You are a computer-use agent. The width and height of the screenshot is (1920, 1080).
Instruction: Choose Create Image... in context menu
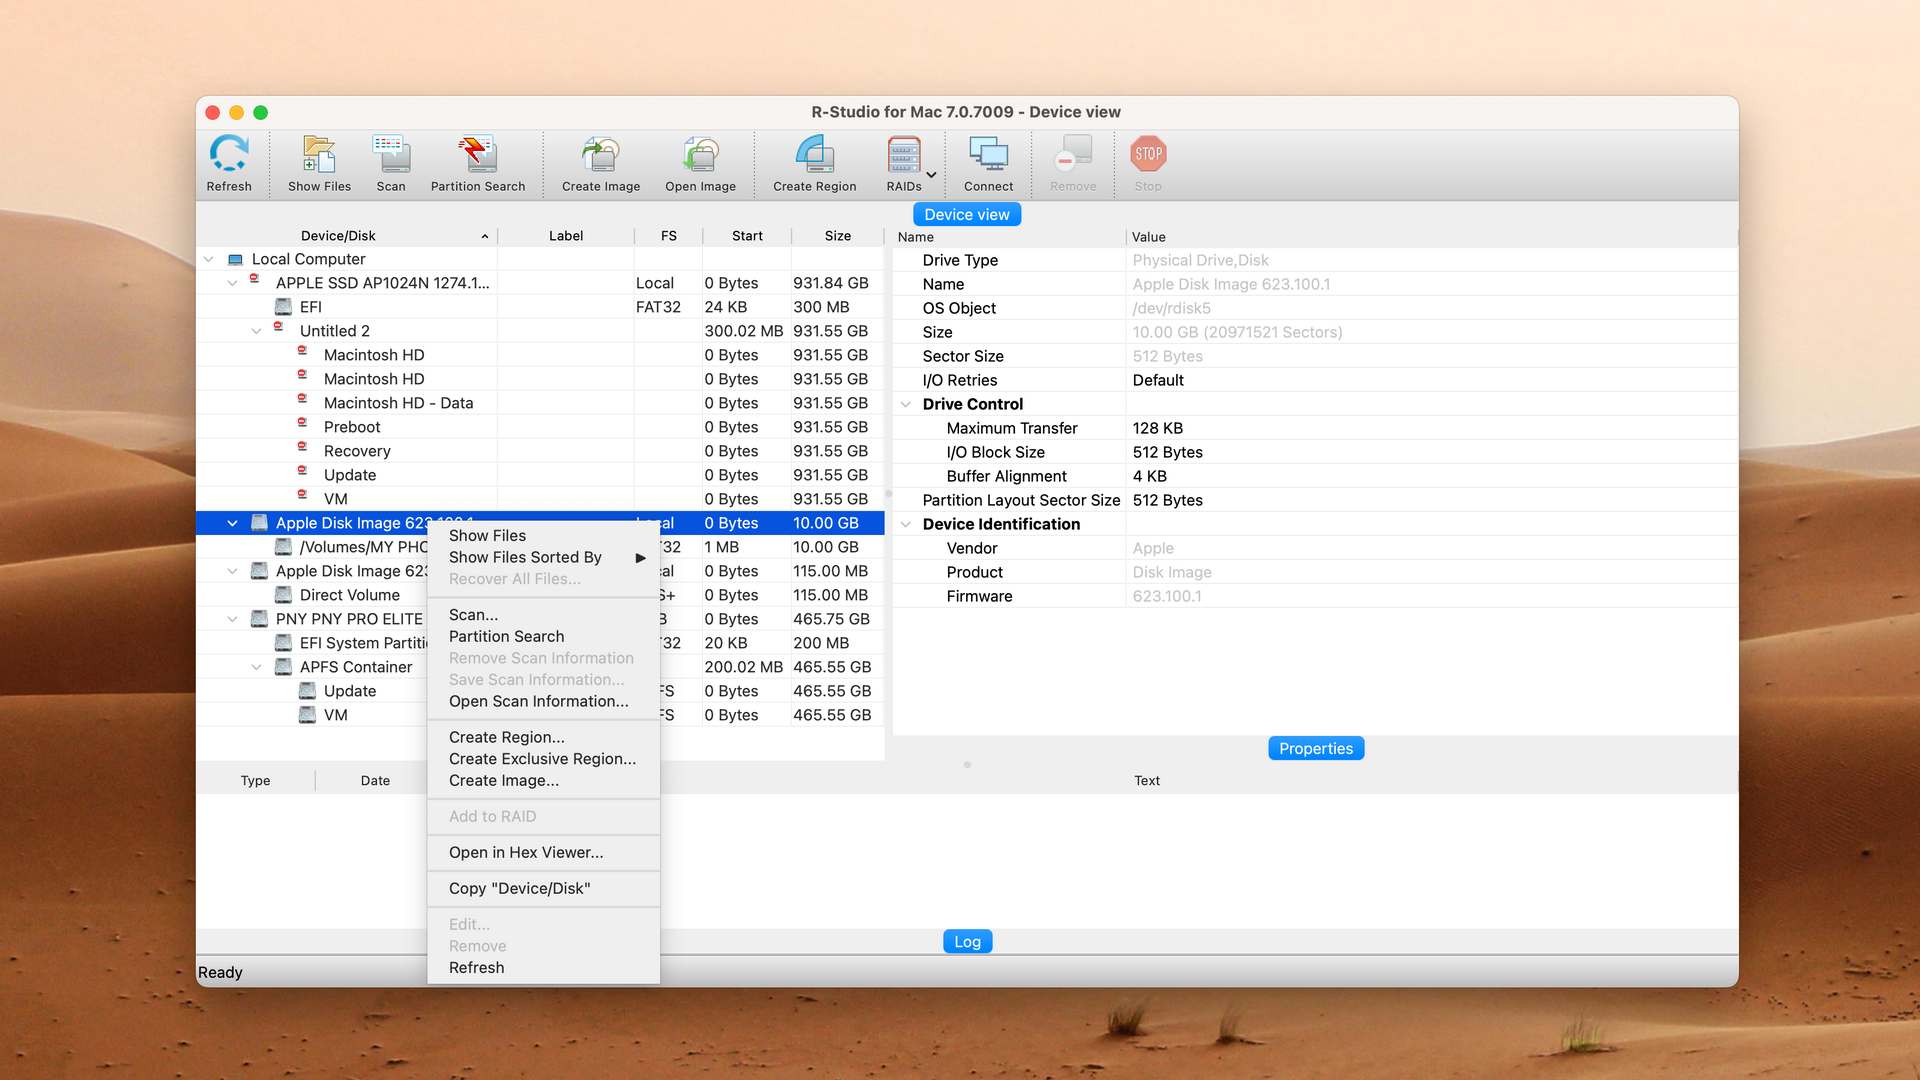coord(543,780)
